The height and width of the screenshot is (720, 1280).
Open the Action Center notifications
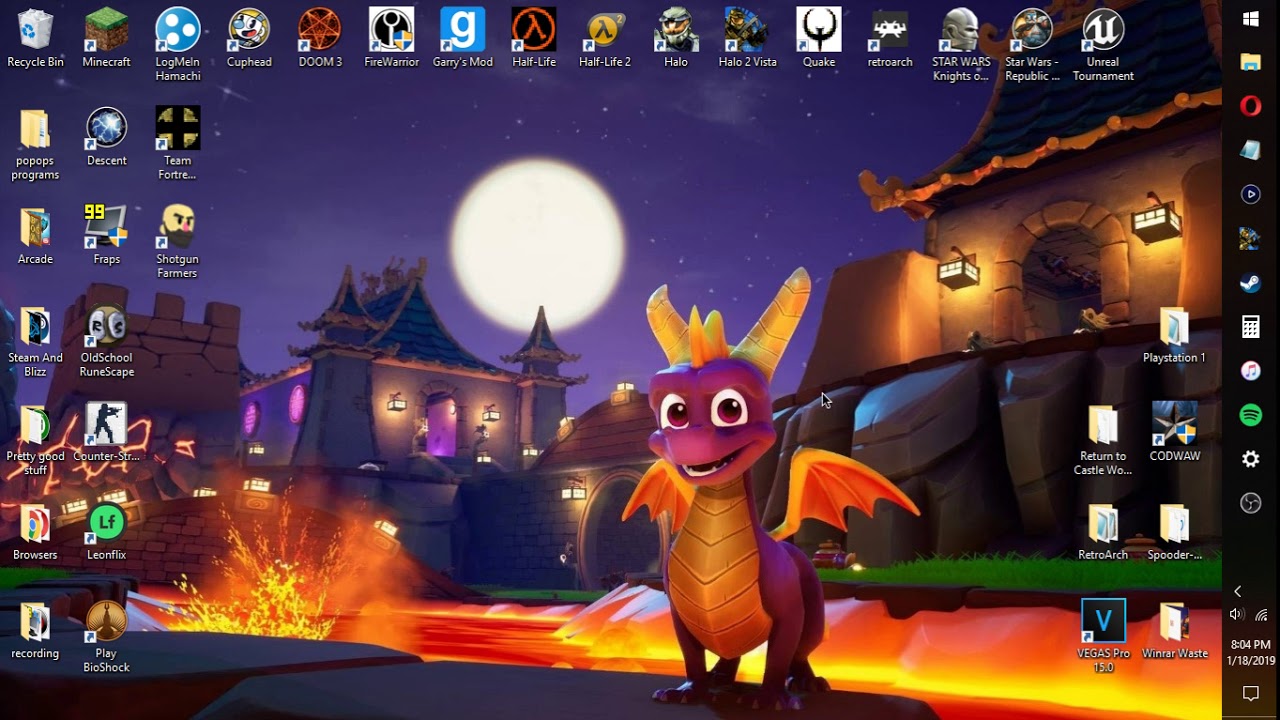click(1250, 693)
